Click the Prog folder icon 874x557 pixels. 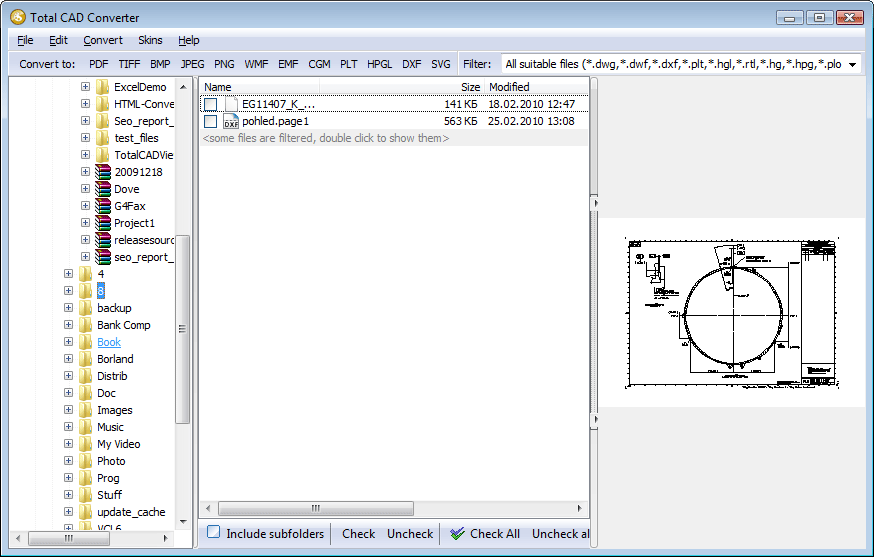[x=86, y=478]
